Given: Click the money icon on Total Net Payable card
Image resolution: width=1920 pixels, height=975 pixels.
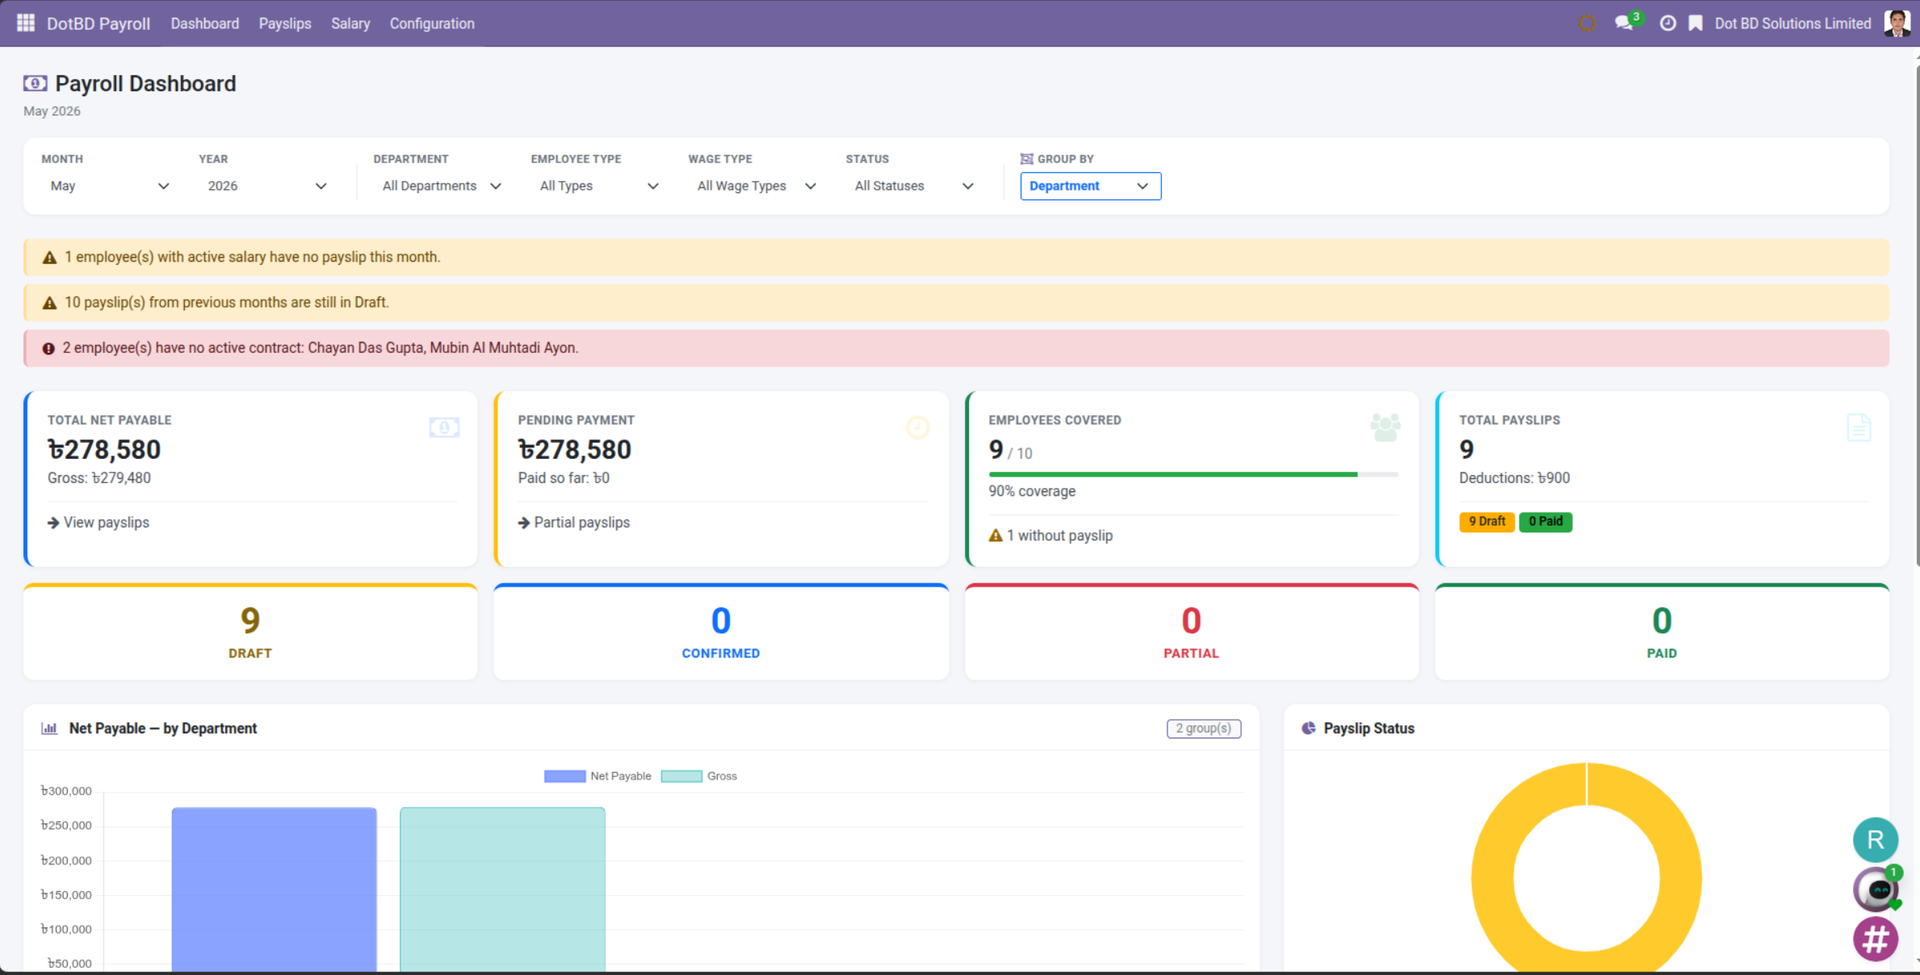Looking at the screenshot, I should (444, 428).
